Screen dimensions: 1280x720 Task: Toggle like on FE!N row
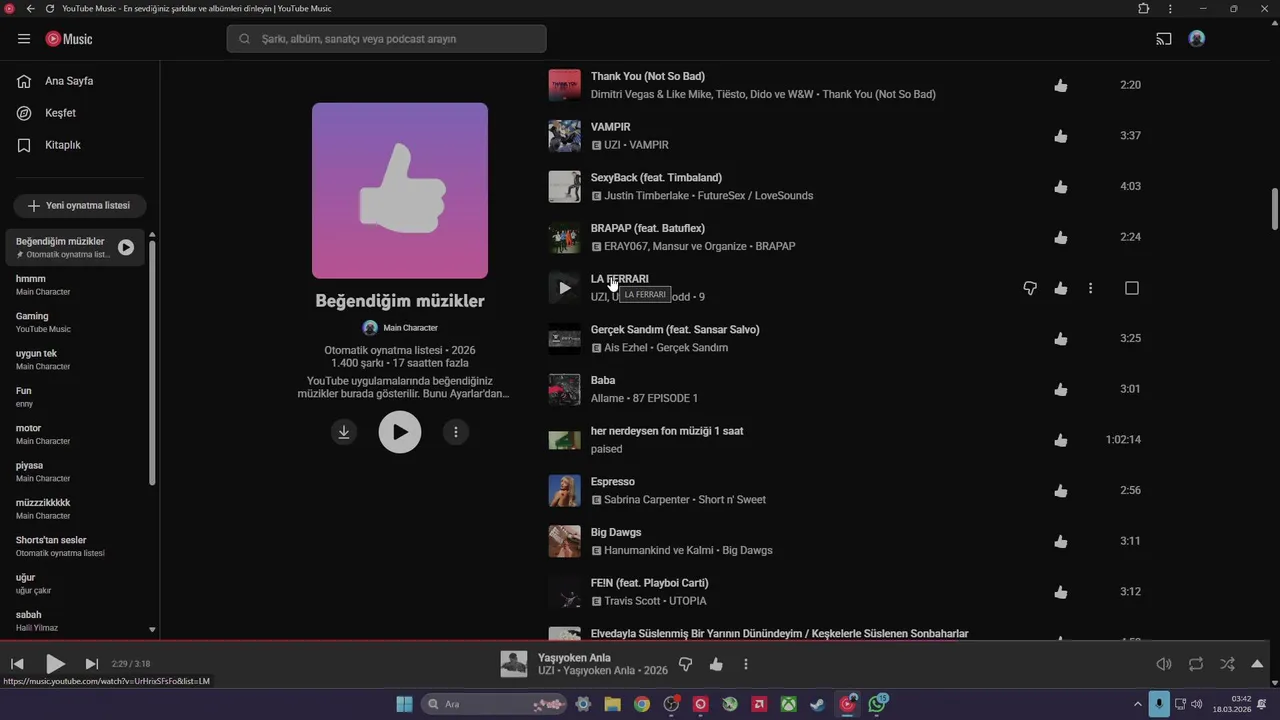[1061, 592]
